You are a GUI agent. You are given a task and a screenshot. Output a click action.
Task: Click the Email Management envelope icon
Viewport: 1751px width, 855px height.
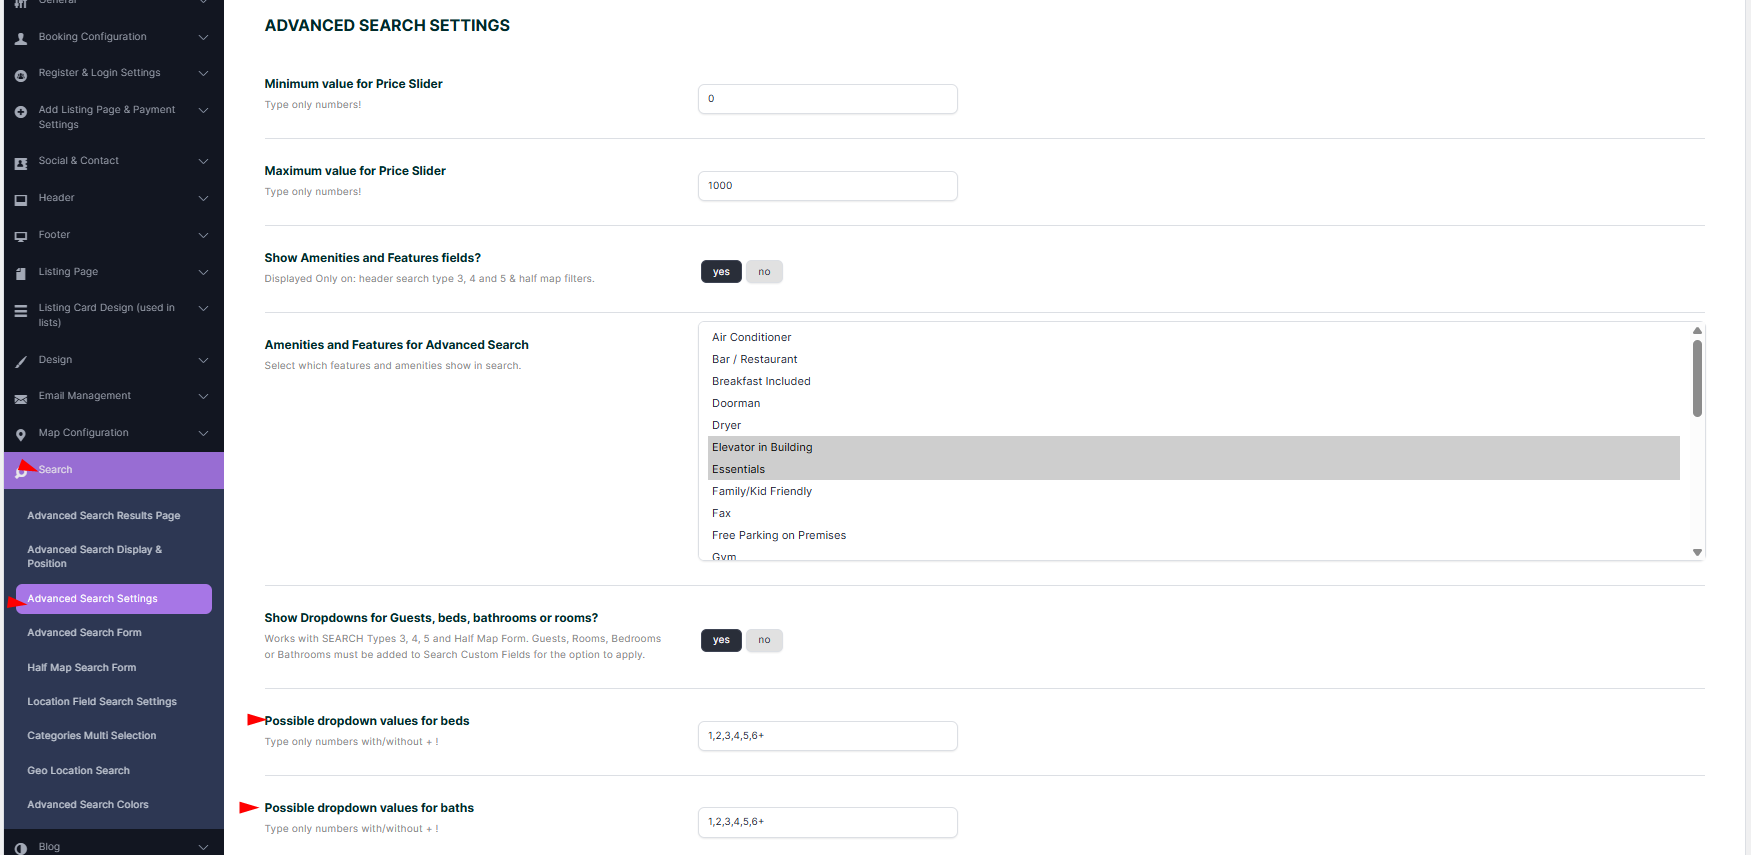(20, 398)
